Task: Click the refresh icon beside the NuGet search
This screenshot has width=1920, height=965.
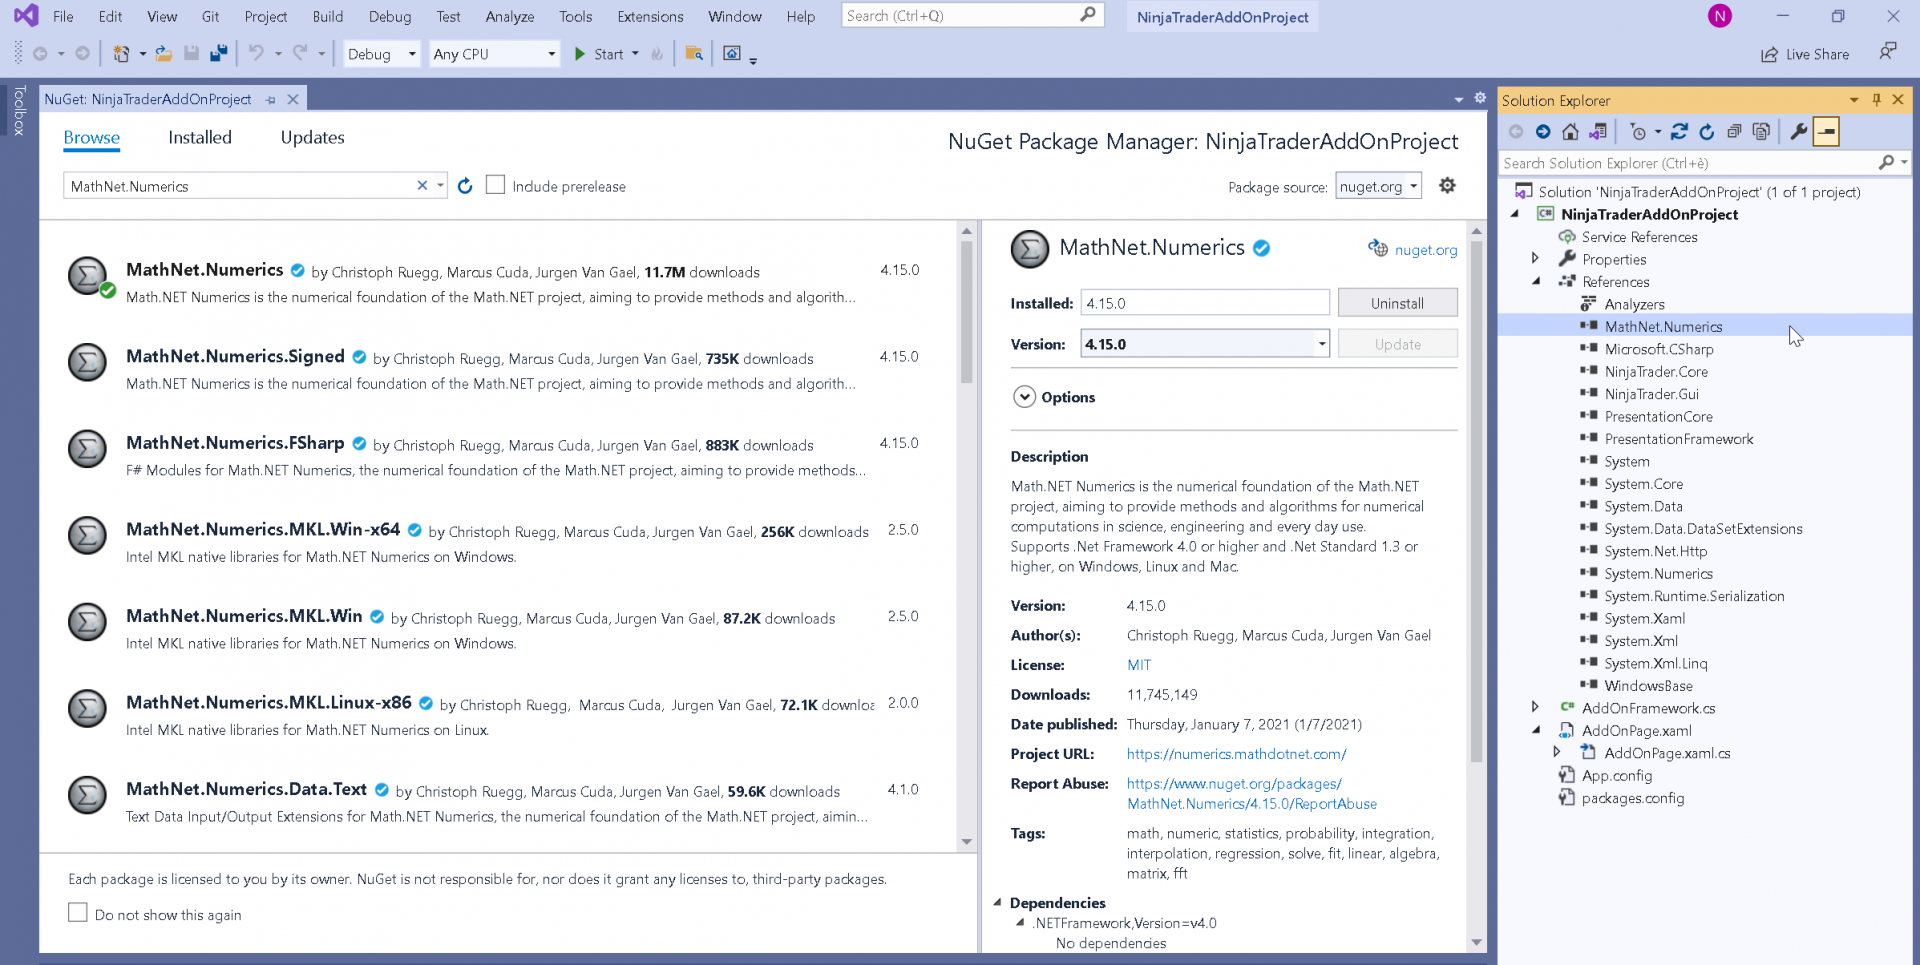Action: click(x=465, y=186)
